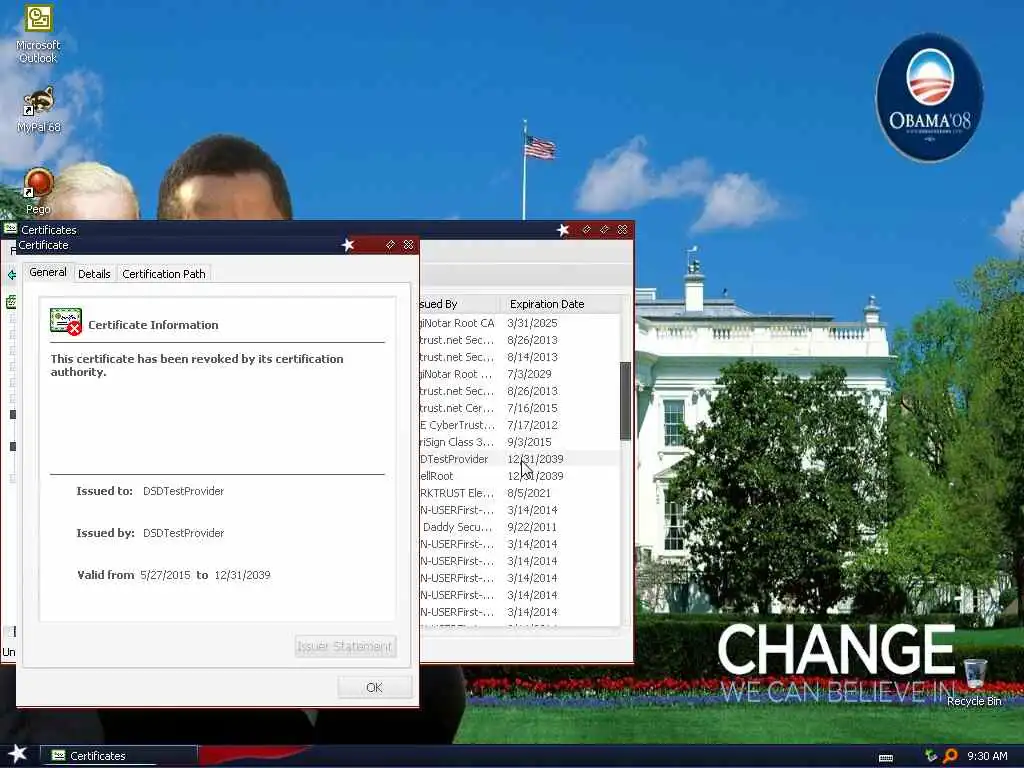
Task: Select the Sign Class 3 row expiring 9/3/2015
Action: coord(519,442)
